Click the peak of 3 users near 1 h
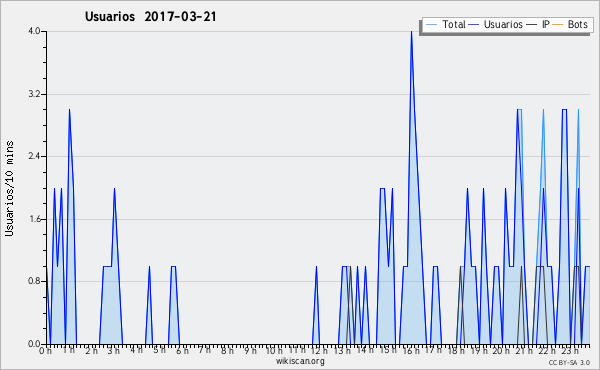Viewport: 600px width, 370px height. click(69, 110)
